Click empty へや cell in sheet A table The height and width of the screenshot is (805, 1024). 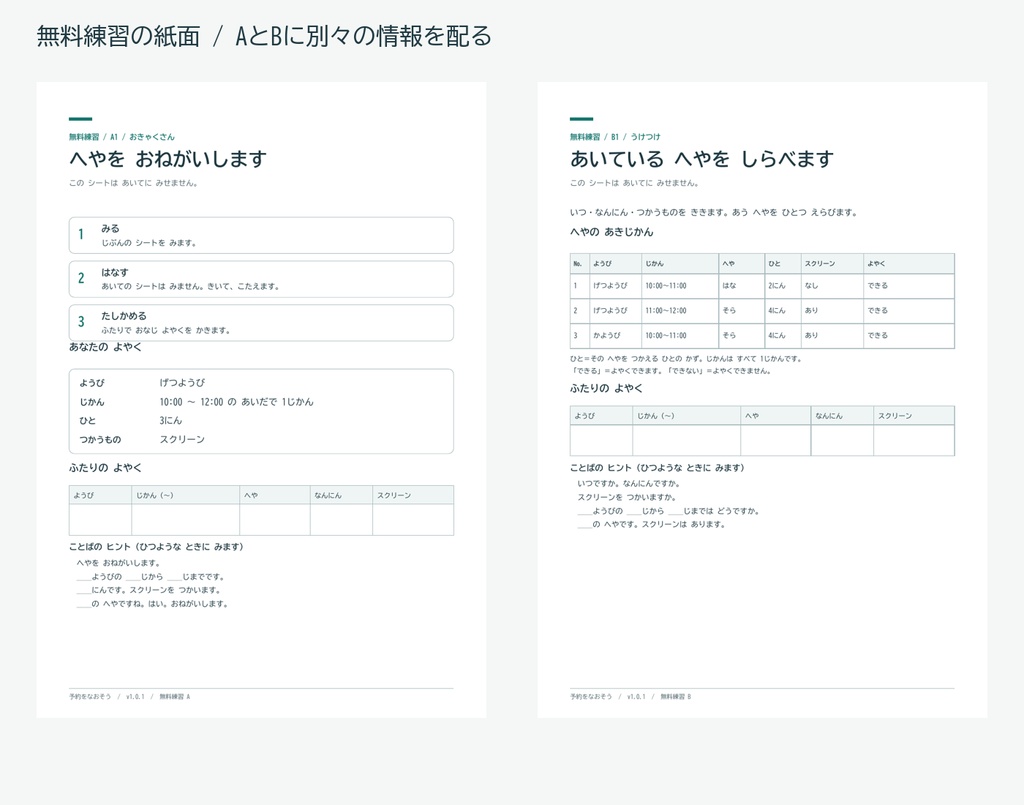275,520
